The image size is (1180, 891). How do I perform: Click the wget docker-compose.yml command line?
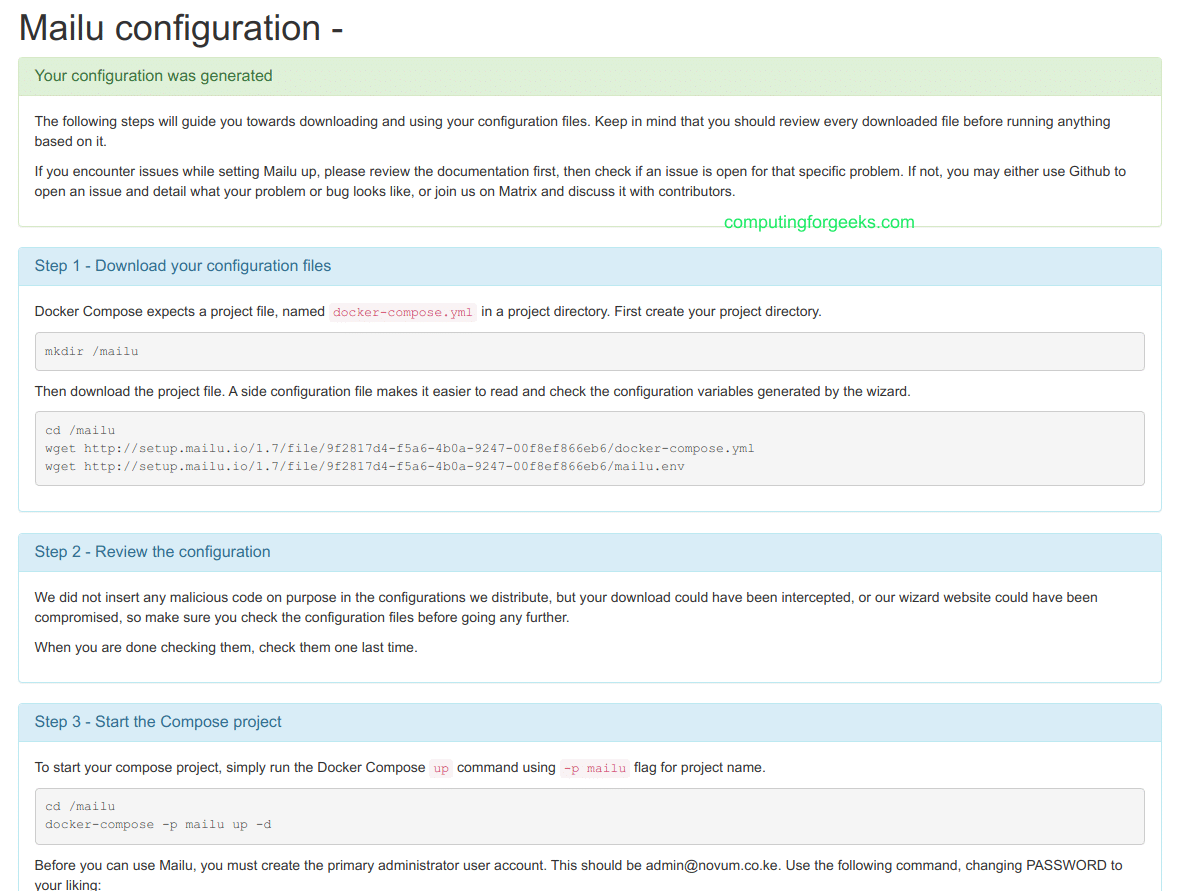point(400,449)
